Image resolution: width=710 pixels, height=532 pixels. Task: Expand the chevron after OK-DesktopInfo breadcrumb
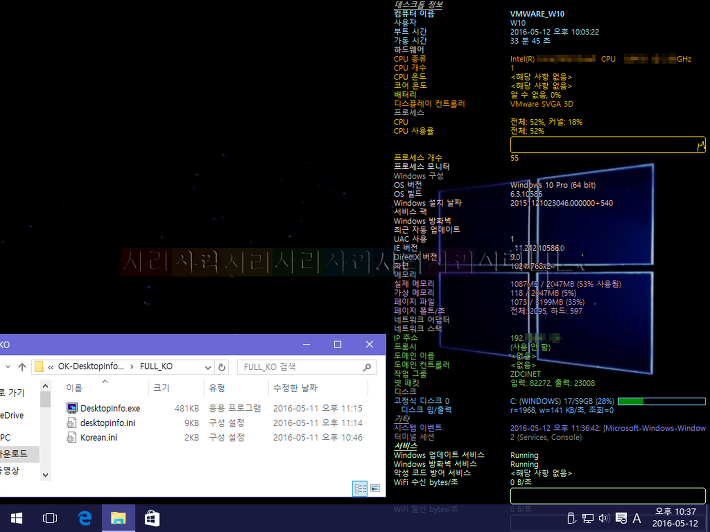click(x=132, y=366)
